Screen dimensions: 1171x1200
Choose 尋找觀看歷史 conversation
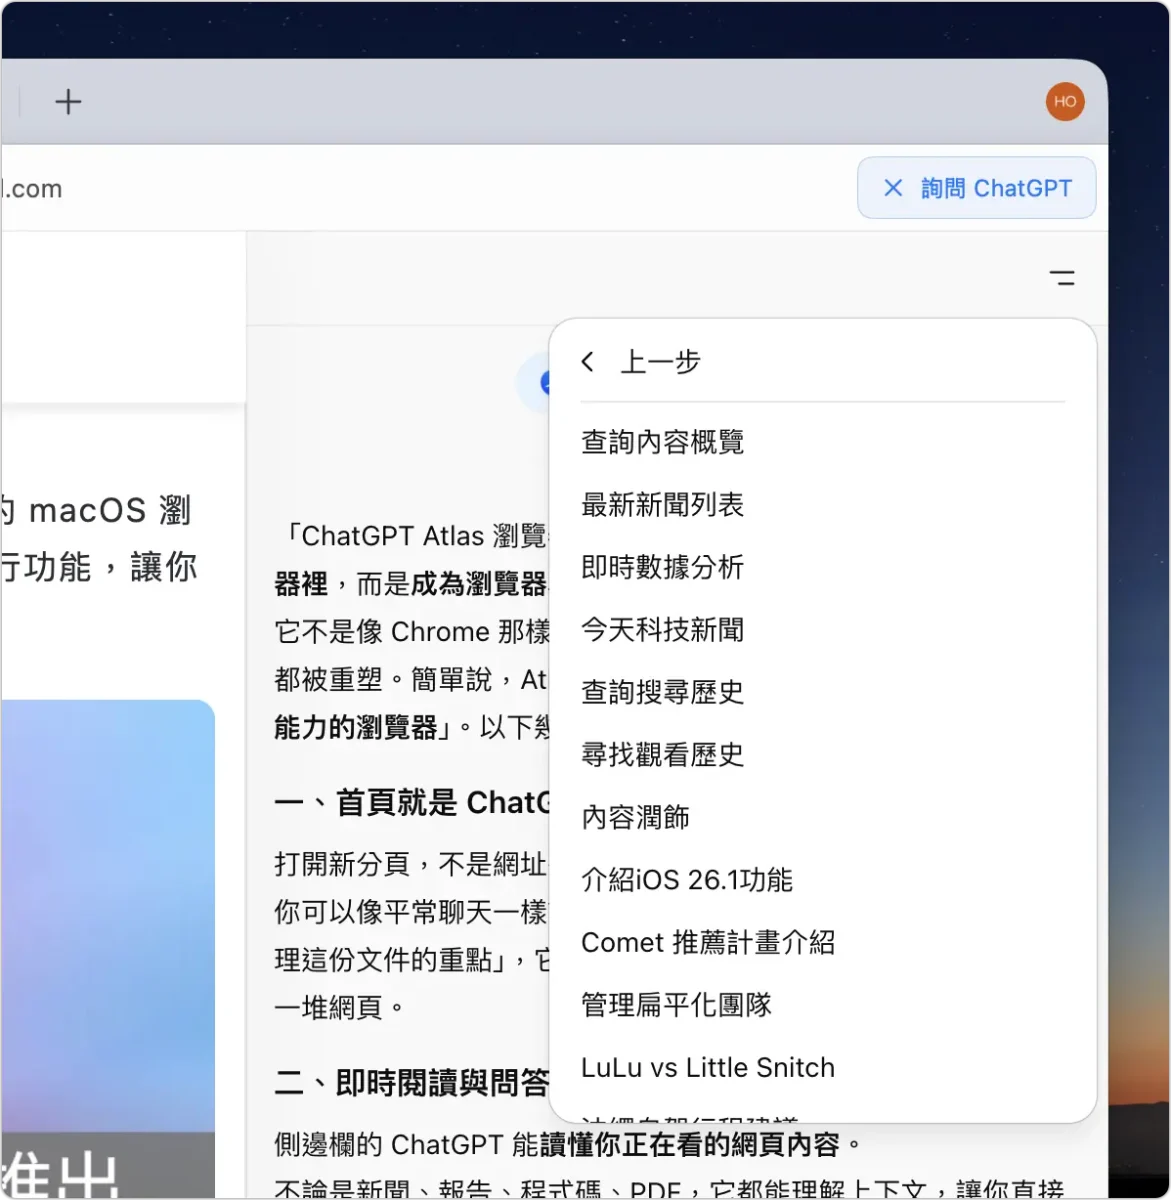662,755
